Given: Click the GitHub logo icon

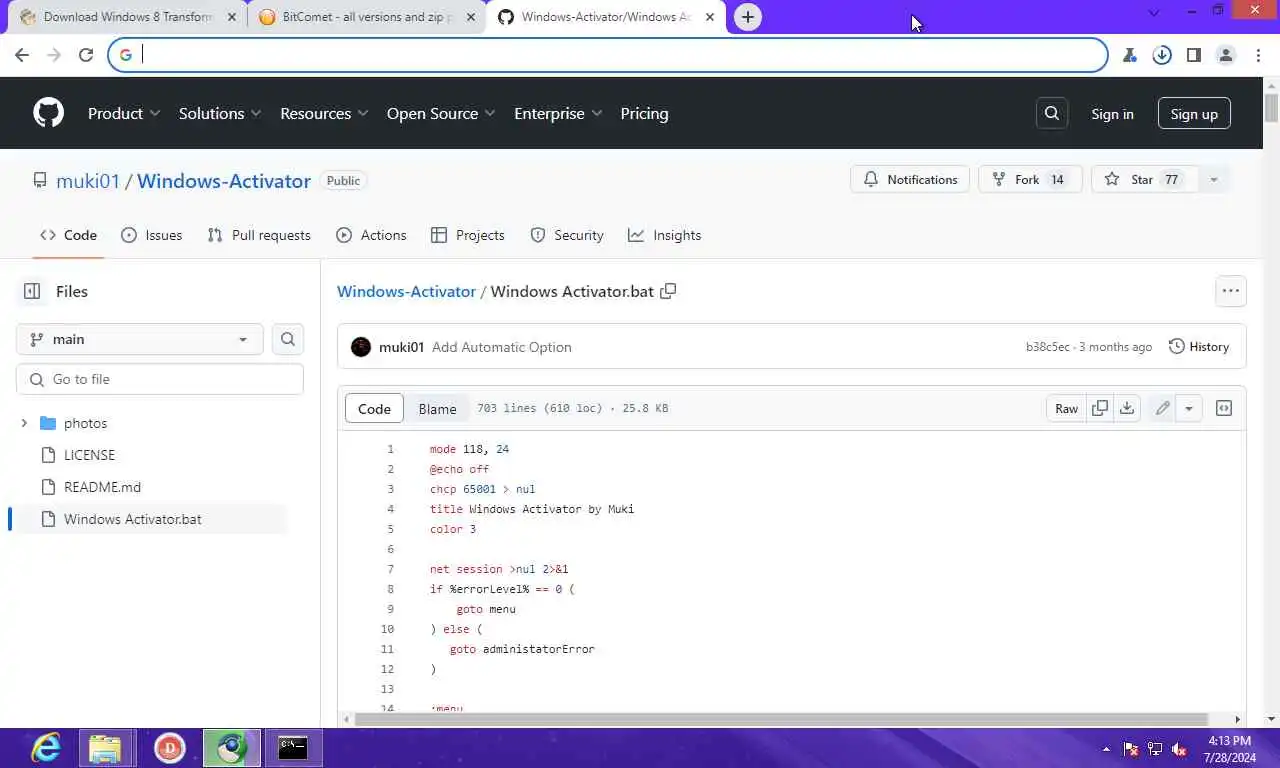Looking at the screenshot, I should pyautogui.click(x=48, y=113).
